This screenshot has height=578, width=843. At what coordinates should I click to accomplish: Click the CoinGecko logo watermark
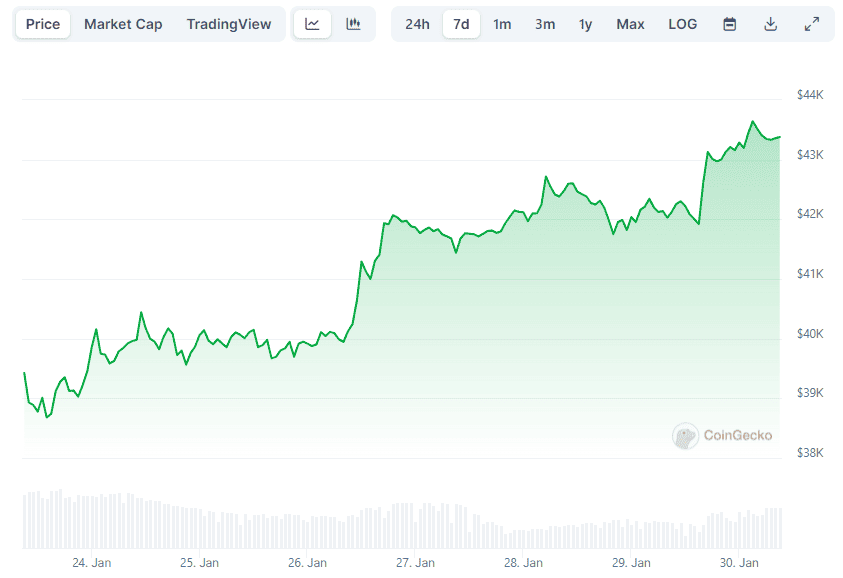[x=722, y=436]
